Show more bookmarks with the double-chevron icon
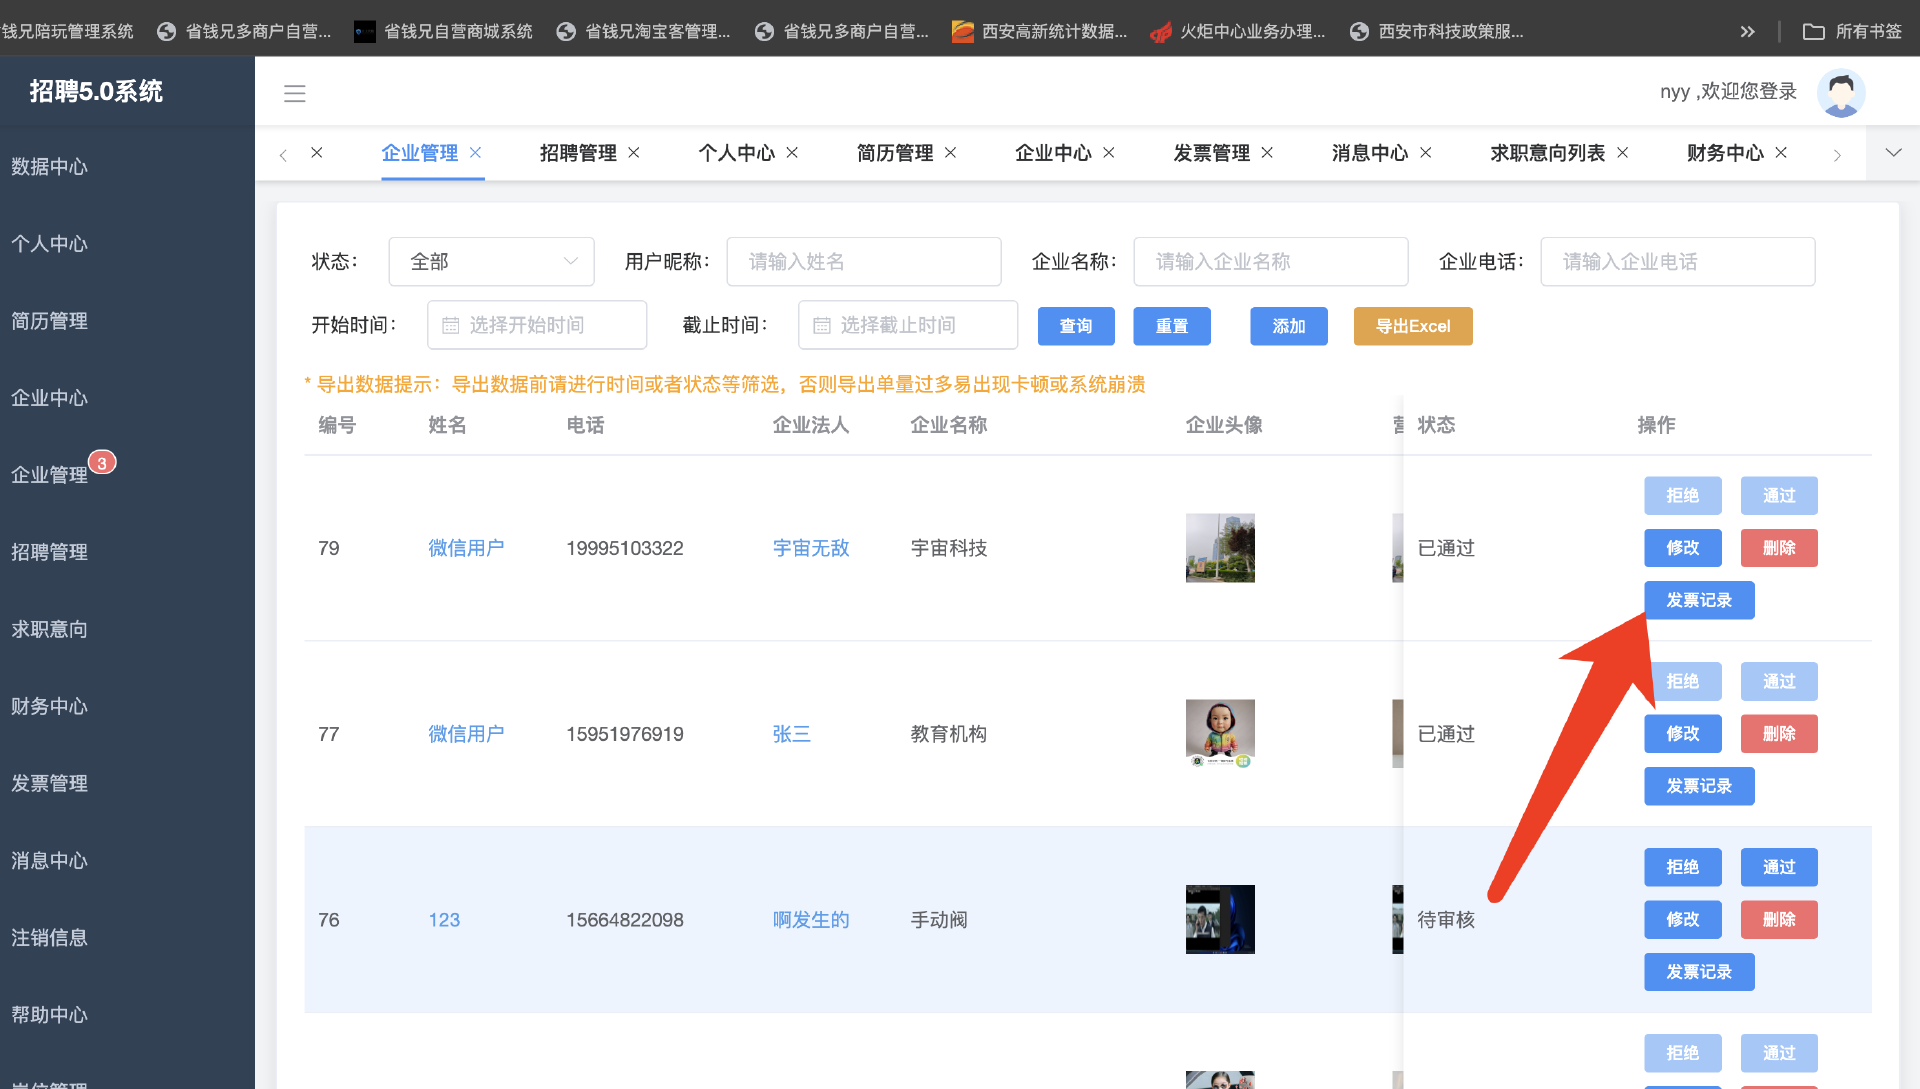 click(x=1747, y=31)
